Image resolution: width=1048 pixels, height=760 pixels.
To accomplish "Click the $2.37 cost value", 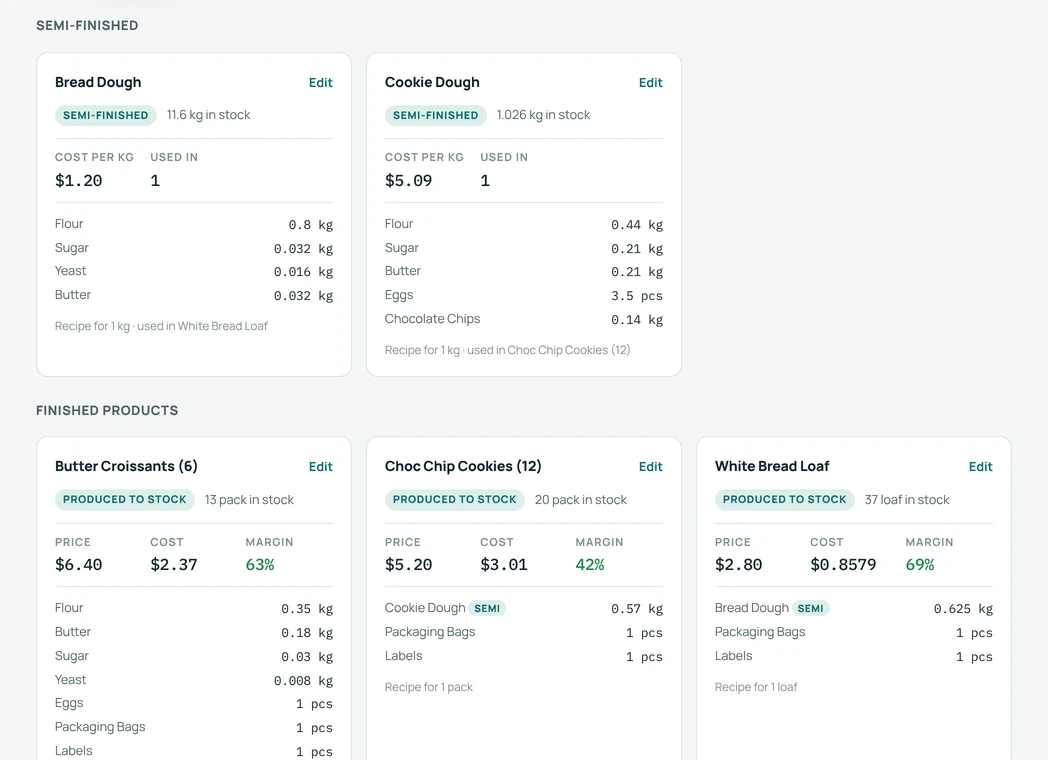I will (x=174, y=565).
